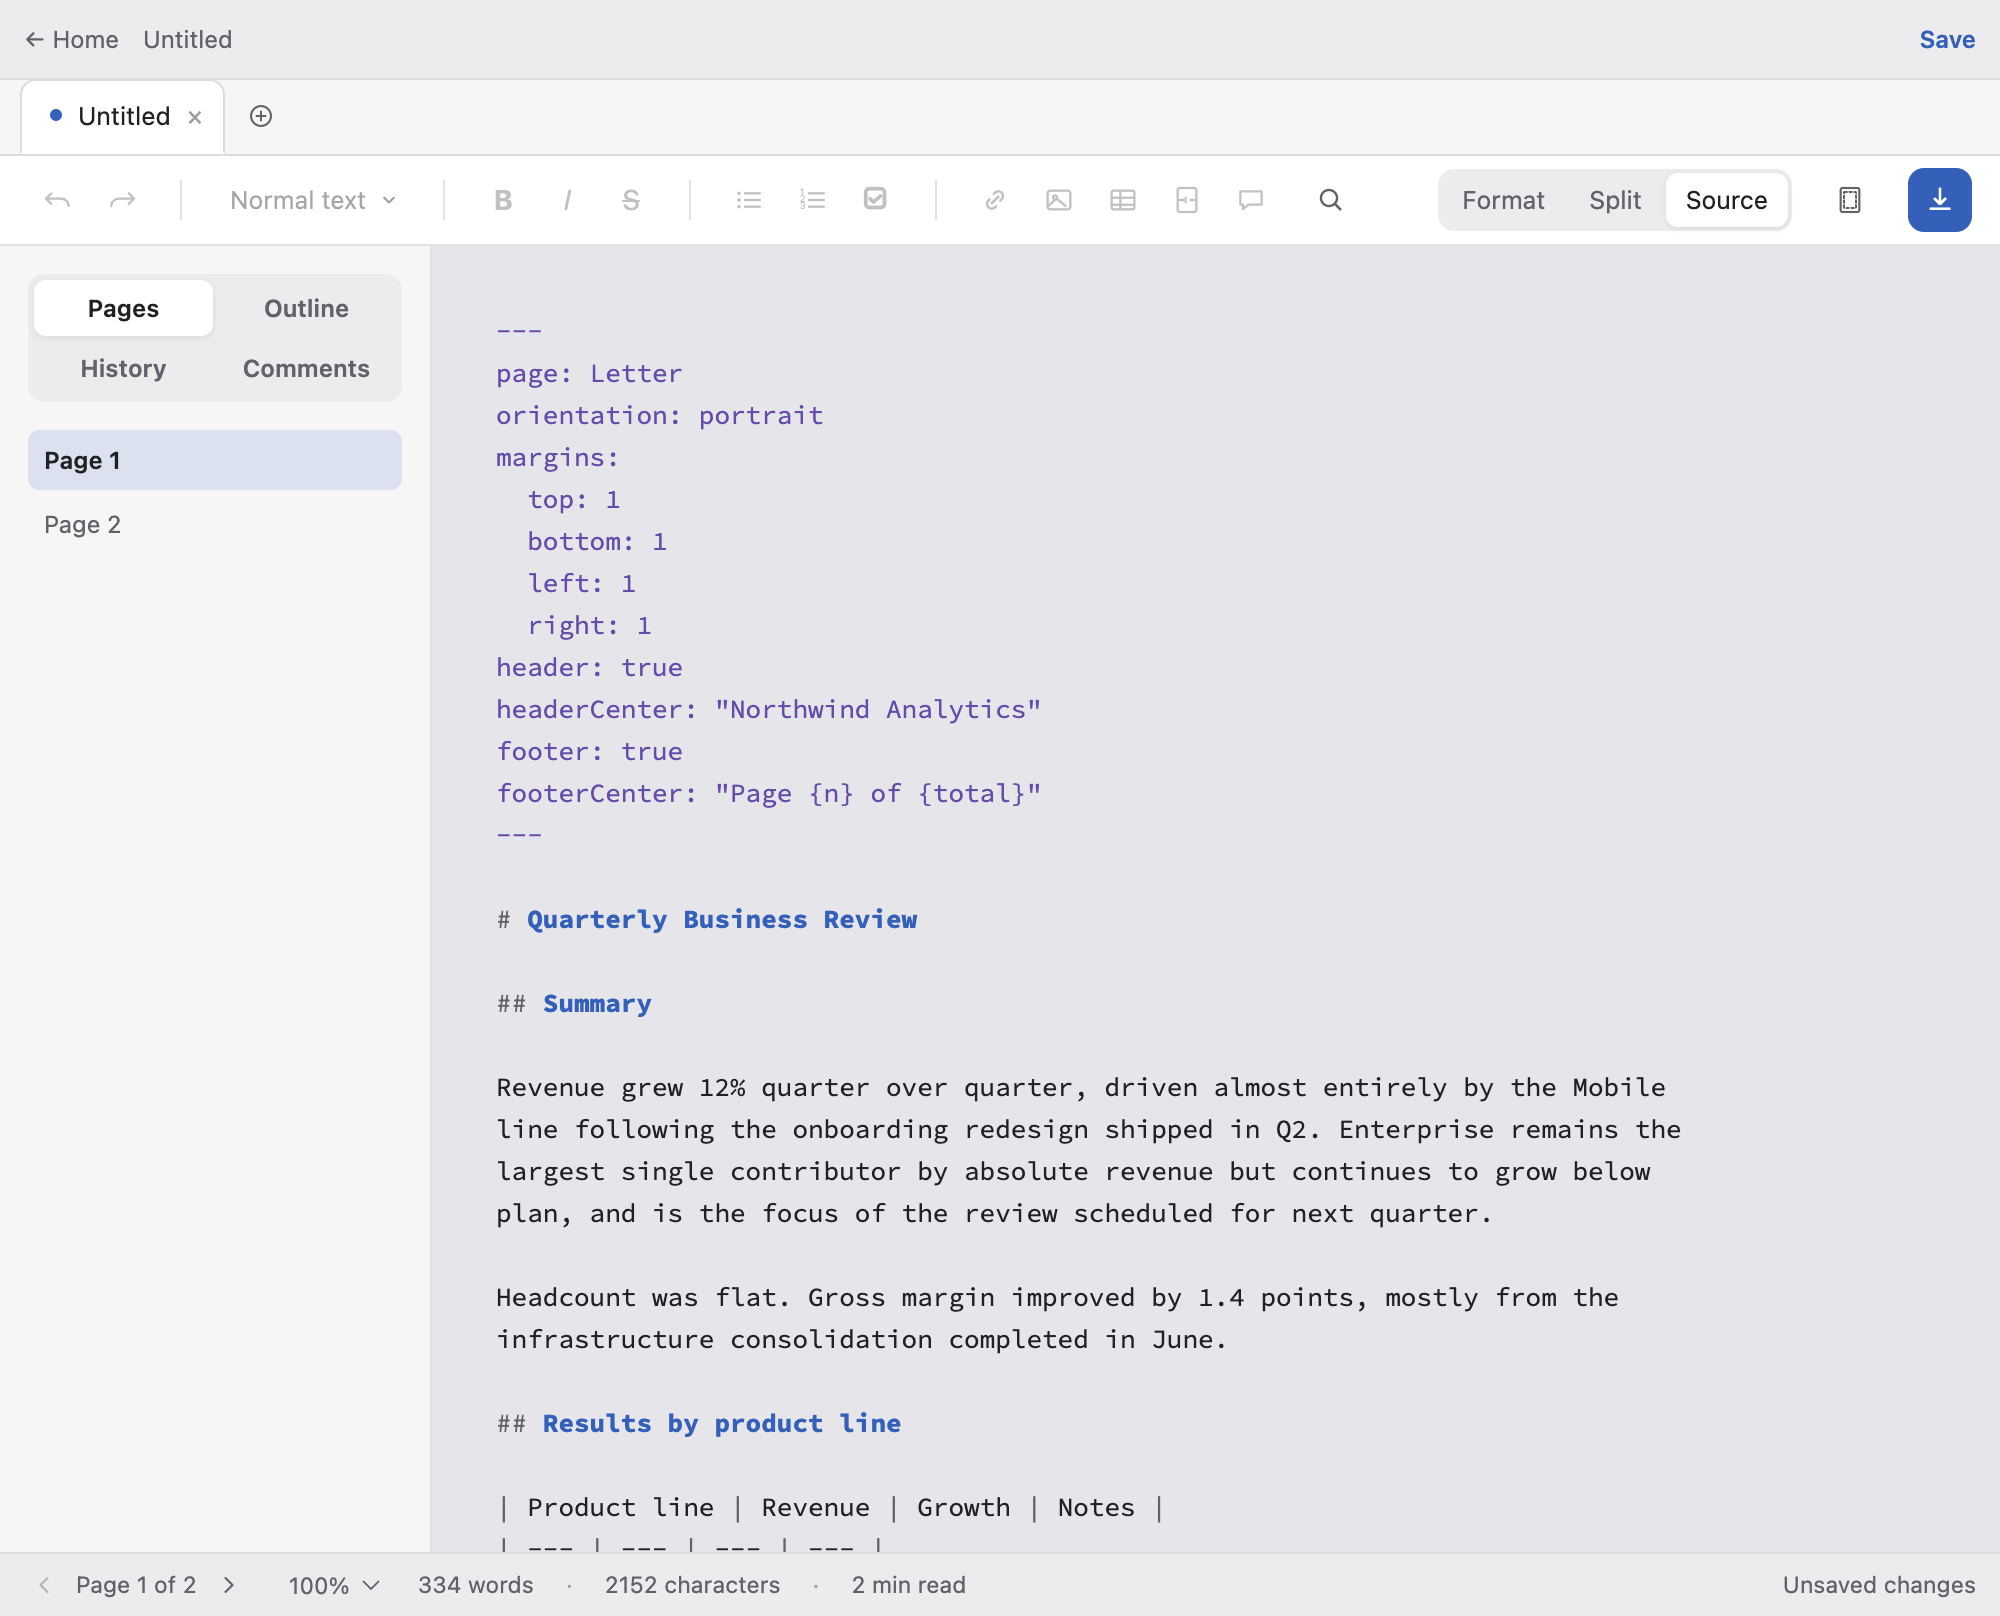Image resolution: width=2000 pixels, height=1616 pixels.
Task: Click the Unsaved changes status text
Action: pyautogui.click(x=1879, y=1585)
